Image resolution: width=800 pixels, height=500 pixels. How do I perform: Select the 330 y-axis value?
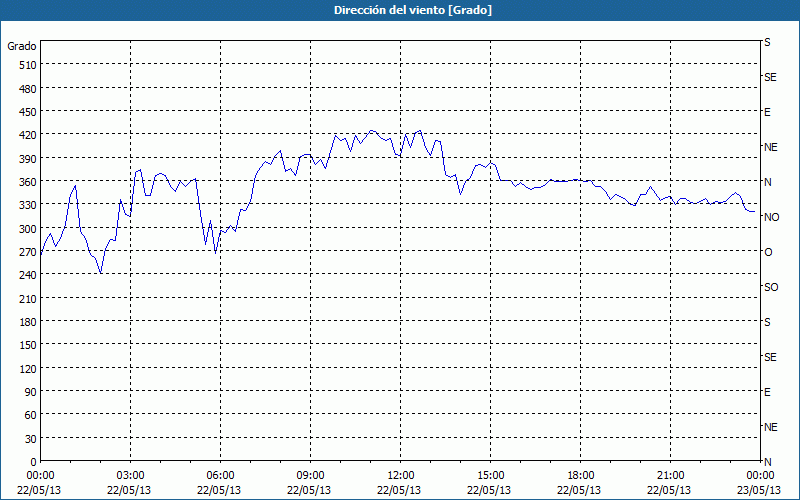pos(29,205)
